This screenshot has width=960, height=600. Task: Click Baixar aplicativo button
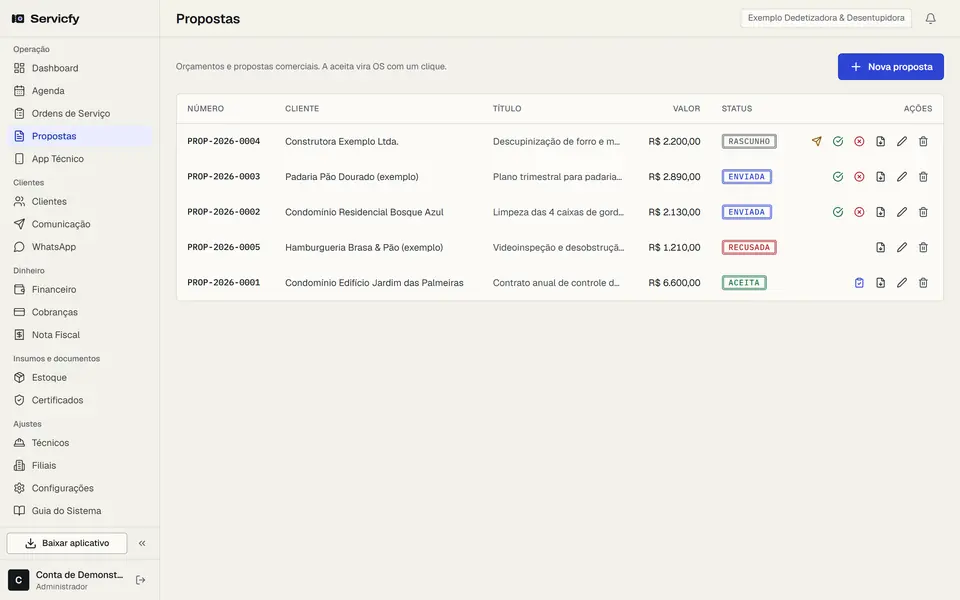(67, 543)
